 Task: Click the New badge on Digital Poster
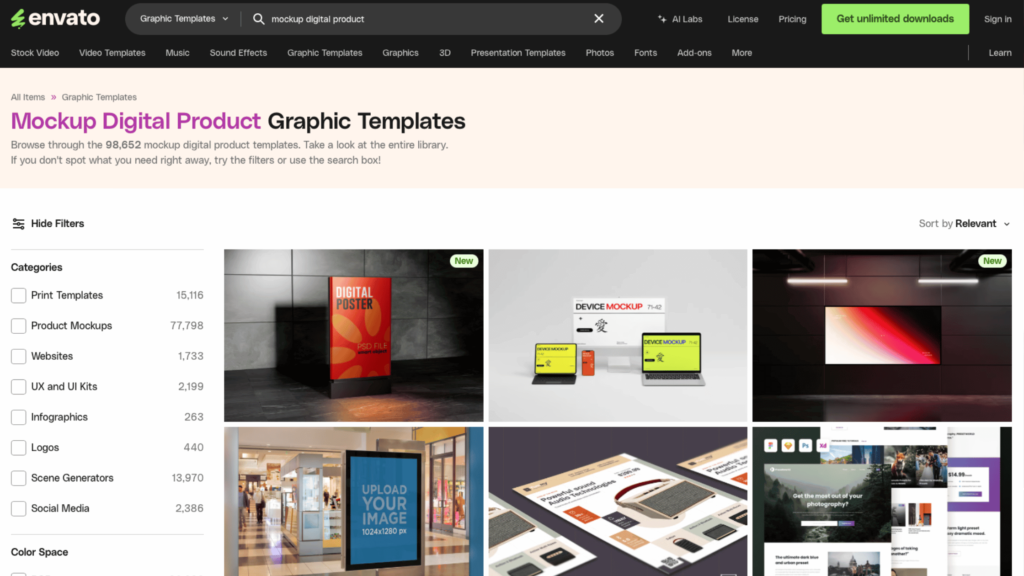463,261
